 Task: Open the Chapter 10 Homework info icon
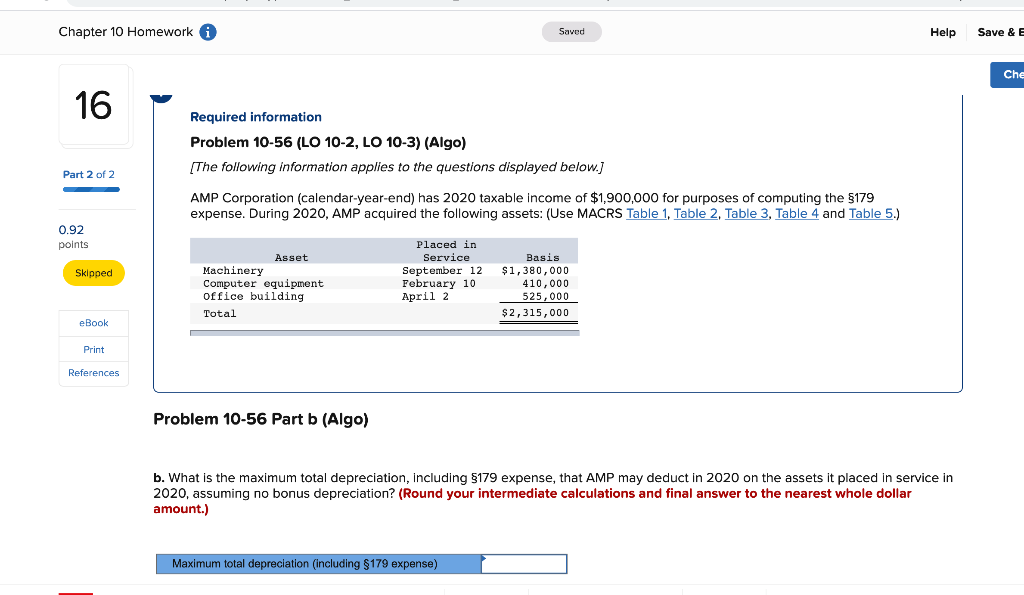[208, 32]
